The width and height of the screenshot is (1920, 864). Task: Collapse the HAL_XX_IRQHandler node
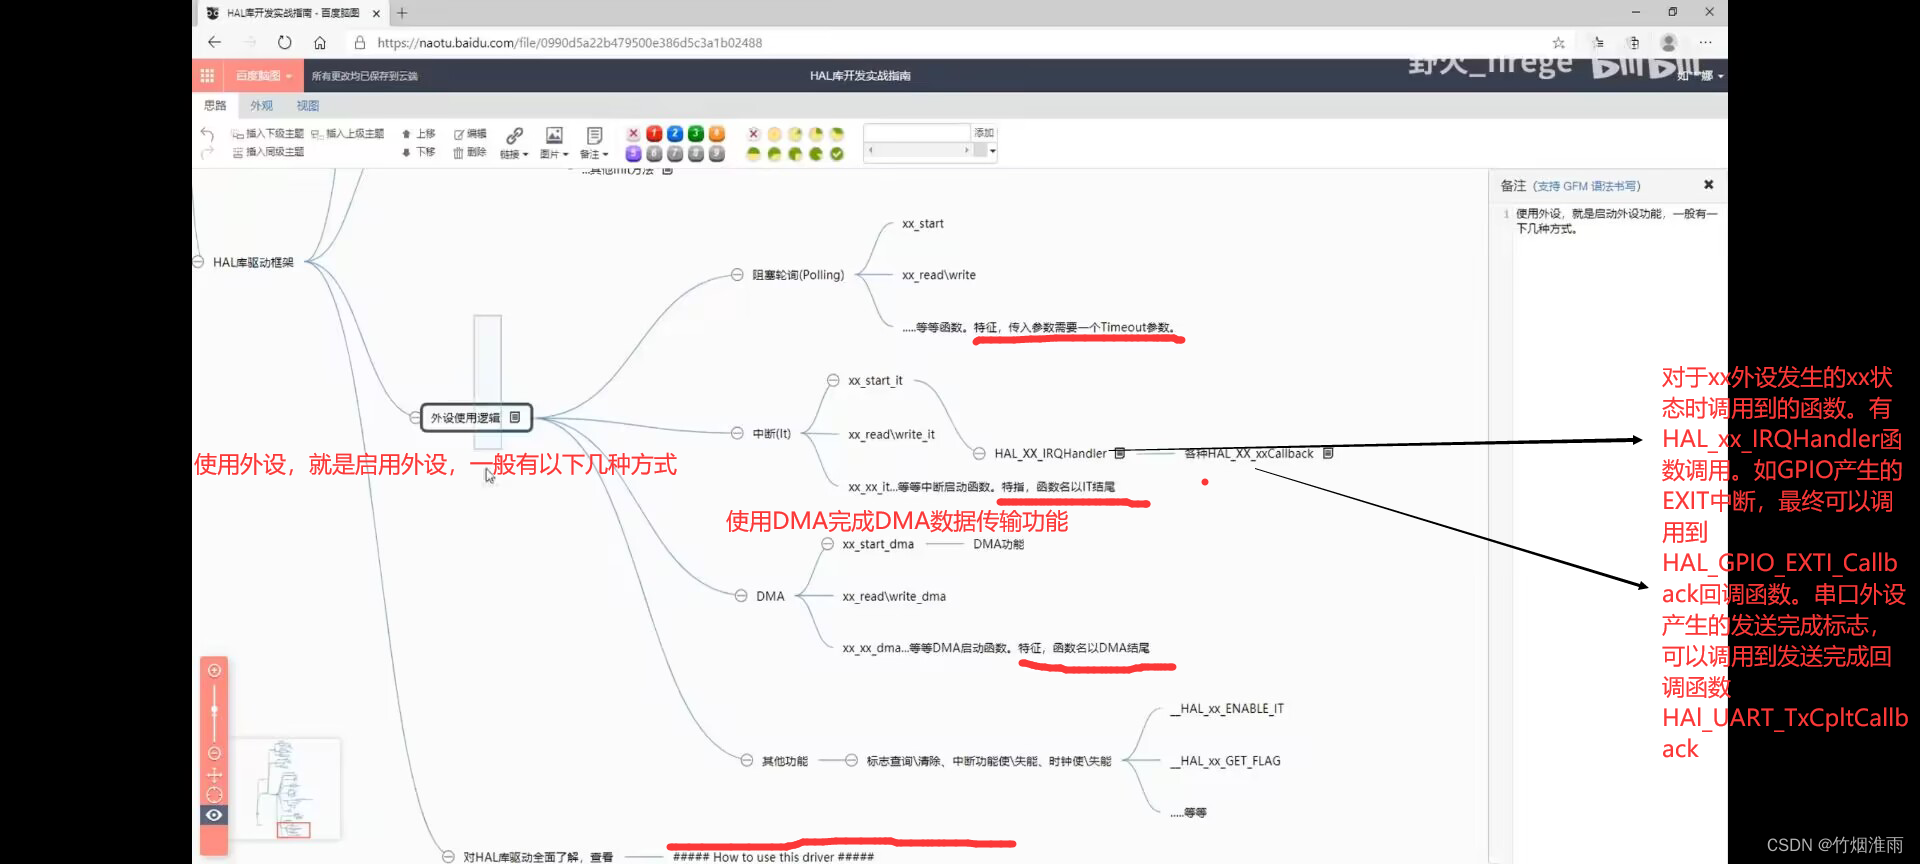(x=979, y=454)
